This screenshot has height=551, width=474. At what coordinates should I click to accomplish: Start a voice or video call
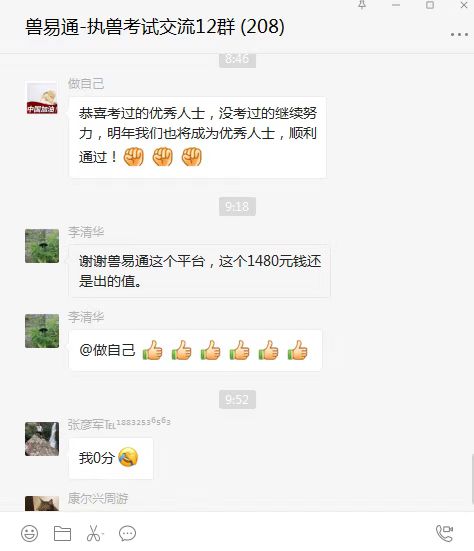click(444, 533)
